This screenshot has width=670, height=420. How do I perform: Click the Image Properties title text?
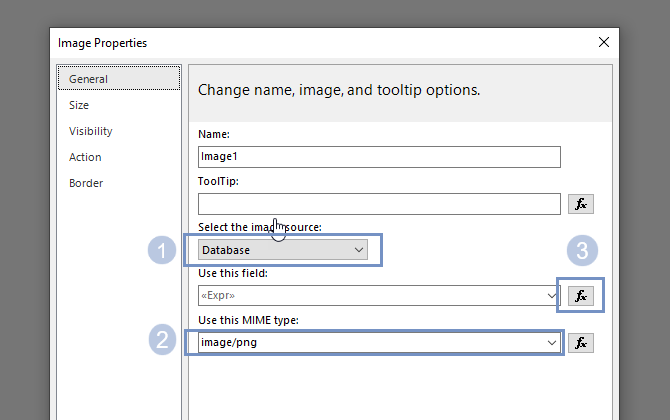(102, 43)
